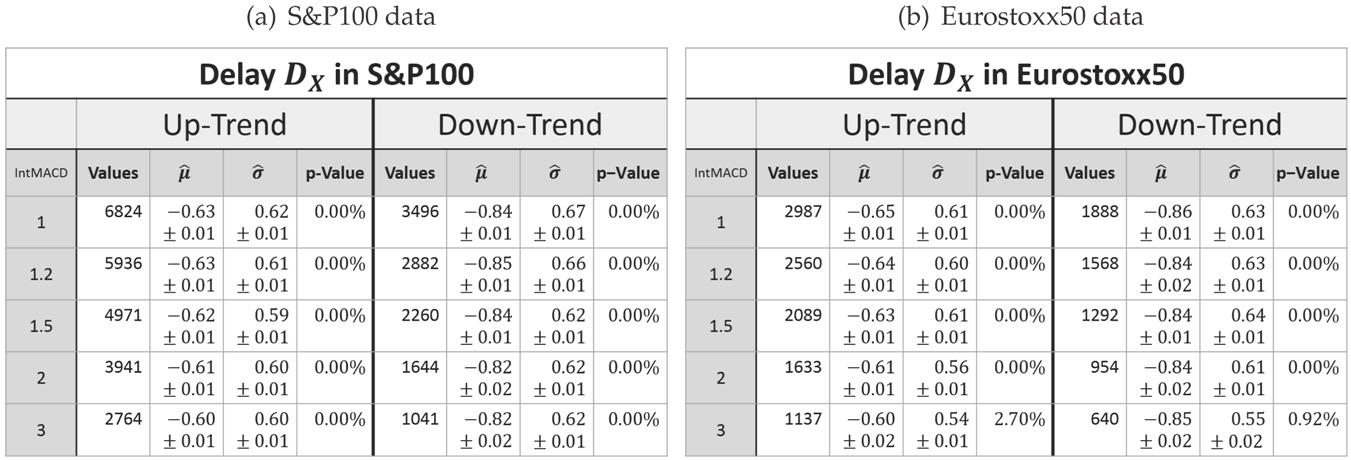Click the "Delay D_X in Eurostoxx50" table title
The height and width of the screenshot is (460, 1351).
coord(1014,74)
